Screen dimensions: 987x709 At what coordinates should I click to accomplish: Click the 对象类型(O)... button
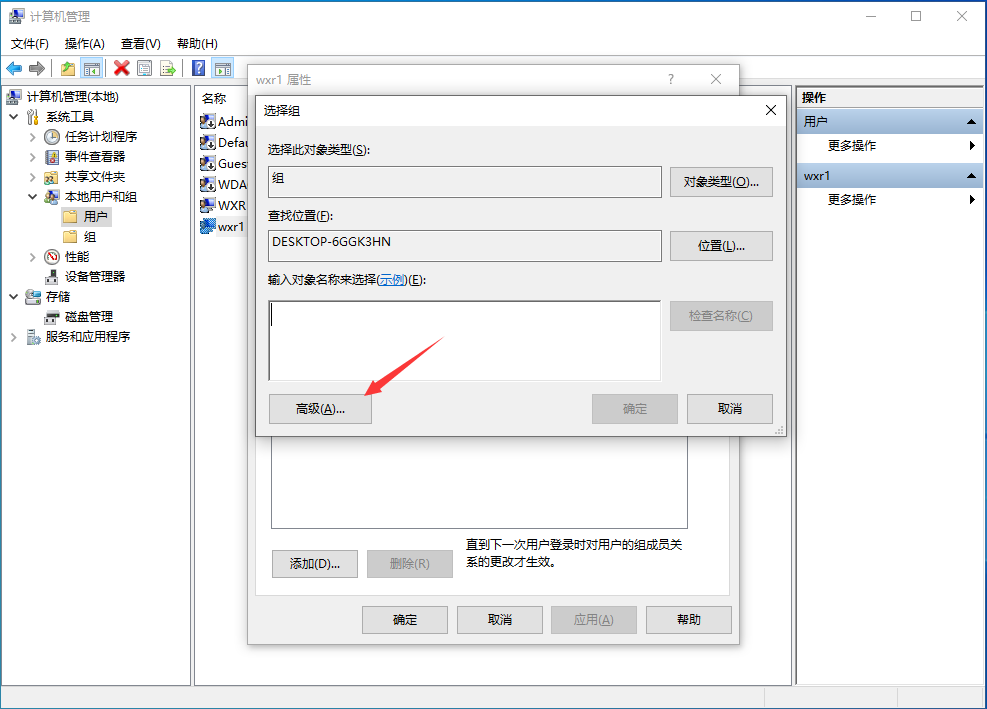[x=721, y=182]
